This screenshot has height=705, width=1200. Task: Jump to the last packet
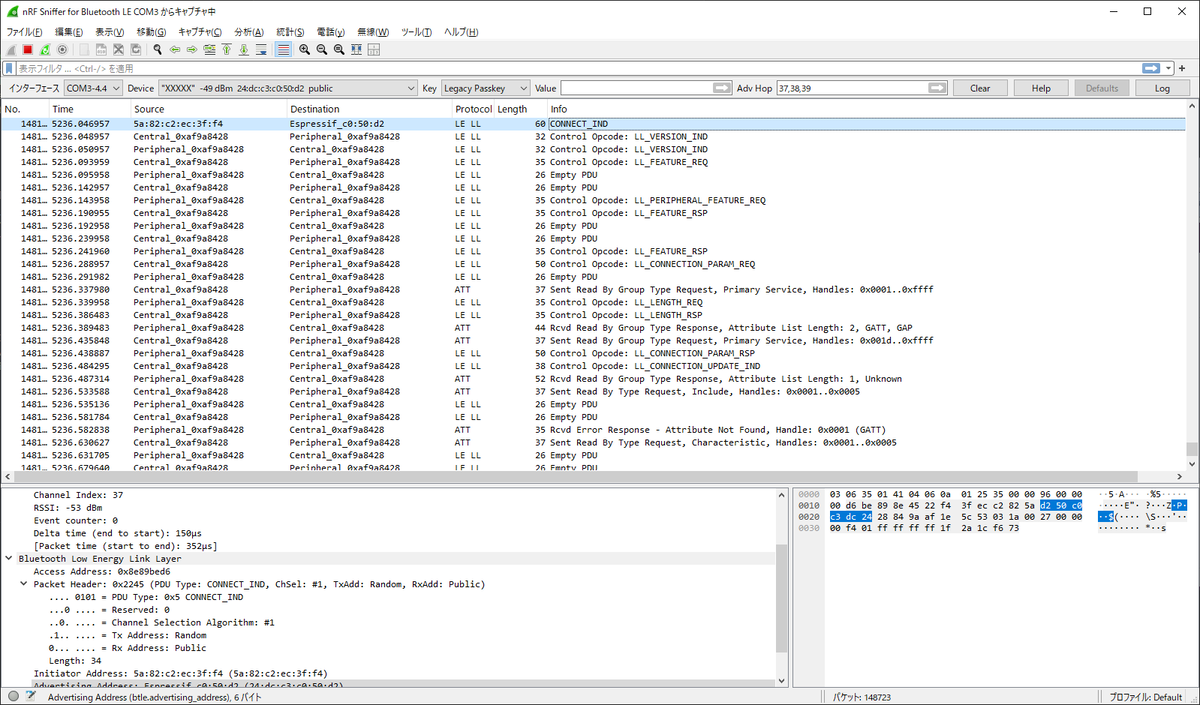click(243, 49)
